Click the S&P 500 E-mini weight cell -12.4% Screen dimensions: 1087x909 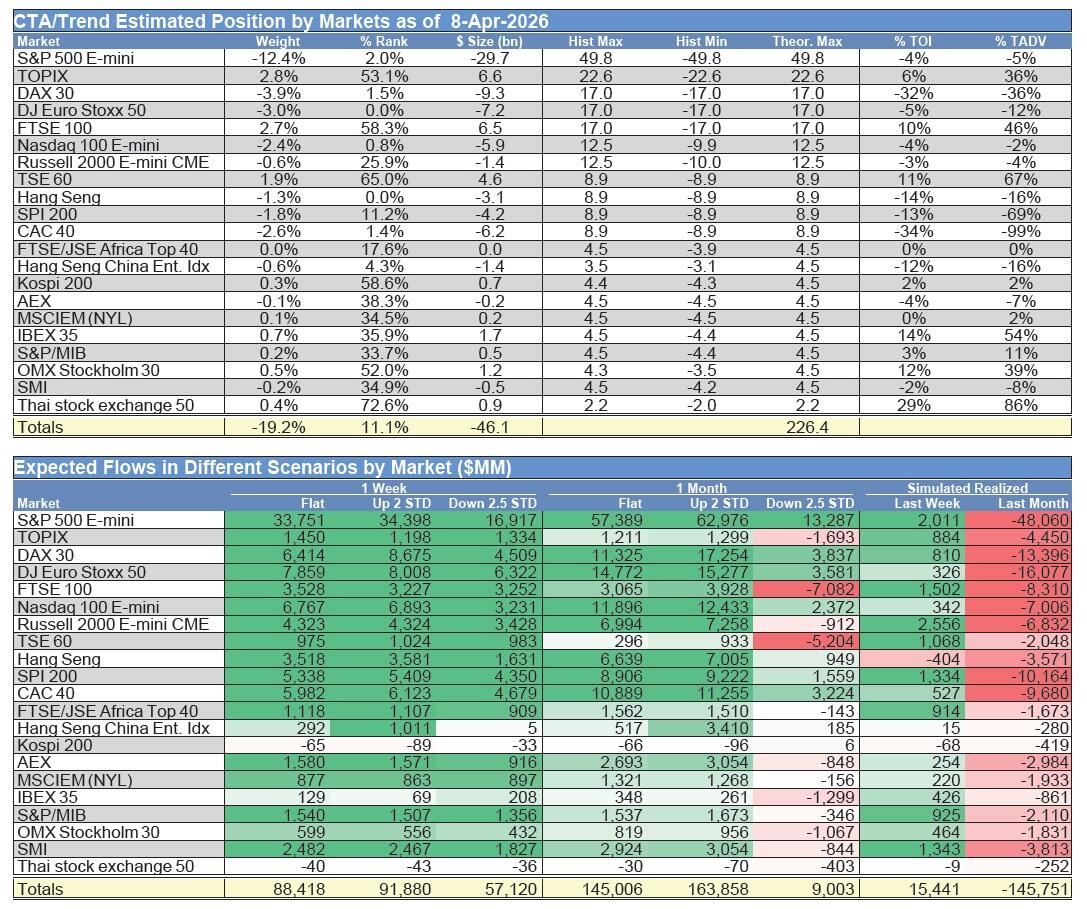[278, 58]
